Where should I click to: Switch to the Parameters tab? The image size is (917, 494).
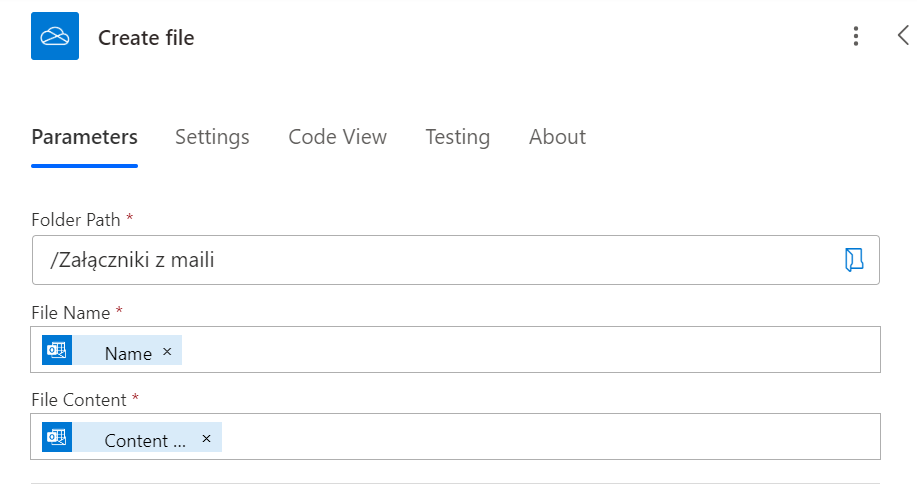click(84, 137)
